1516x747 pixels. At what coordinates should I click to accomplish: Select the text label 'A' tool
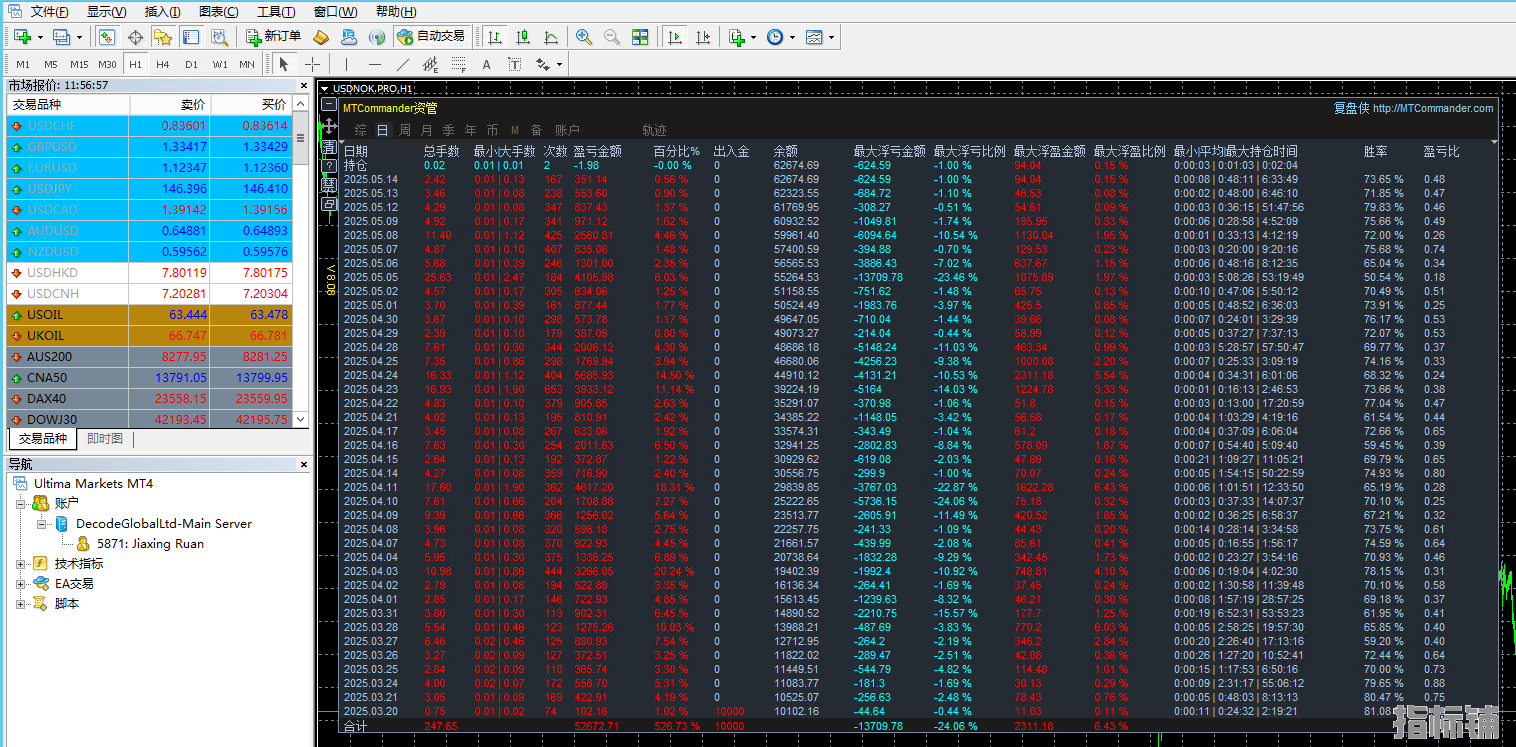(487, 64)
